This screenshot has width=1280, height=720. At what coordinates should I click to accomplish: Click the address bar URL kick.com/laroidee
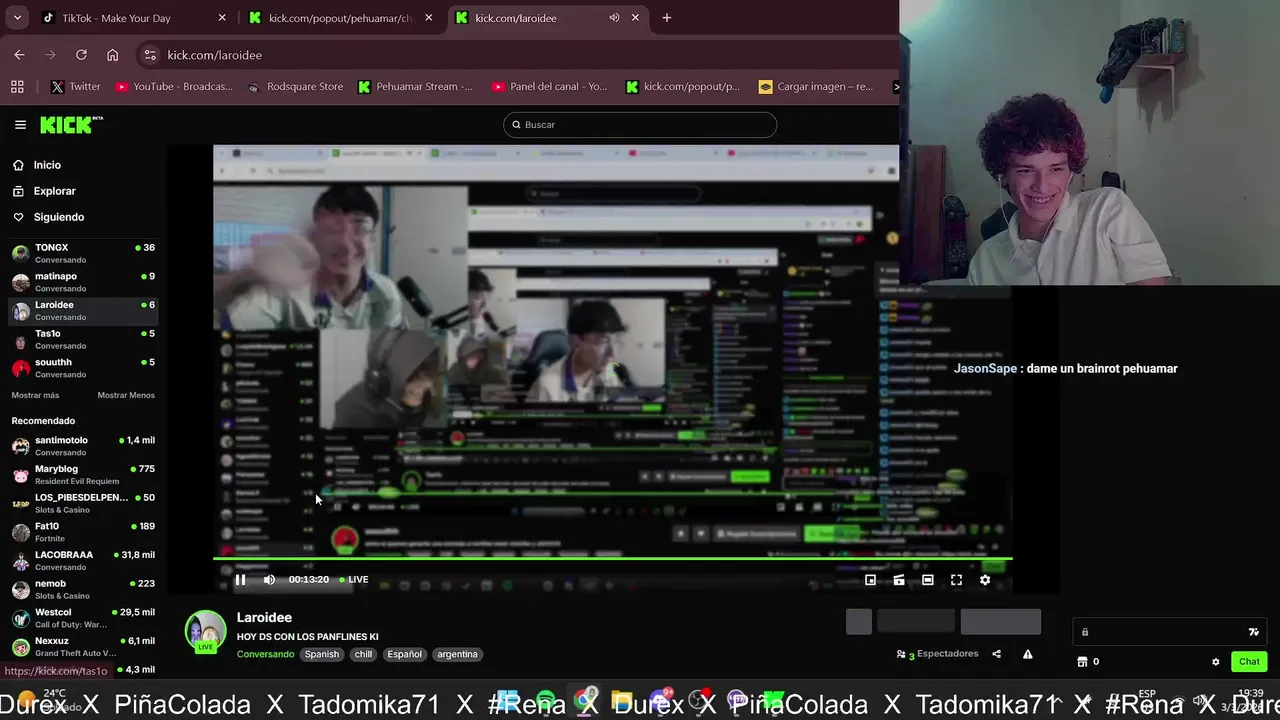tap(215, 55)
